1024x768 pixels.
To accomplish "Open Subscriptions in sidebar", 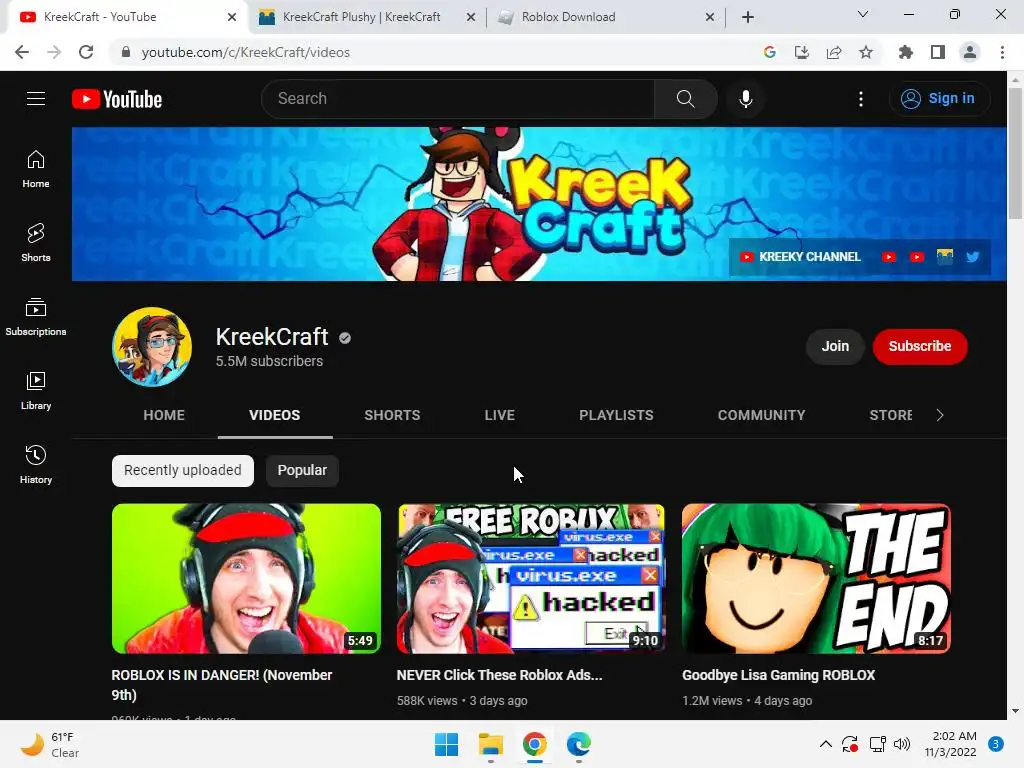I will click(x=36, y=317).
